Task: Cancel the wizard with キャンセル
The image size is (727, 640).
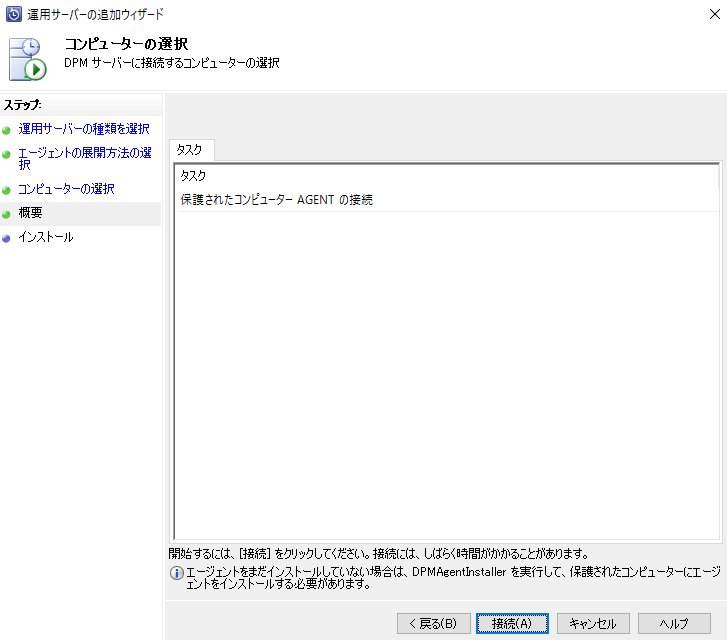Action: 593,623
